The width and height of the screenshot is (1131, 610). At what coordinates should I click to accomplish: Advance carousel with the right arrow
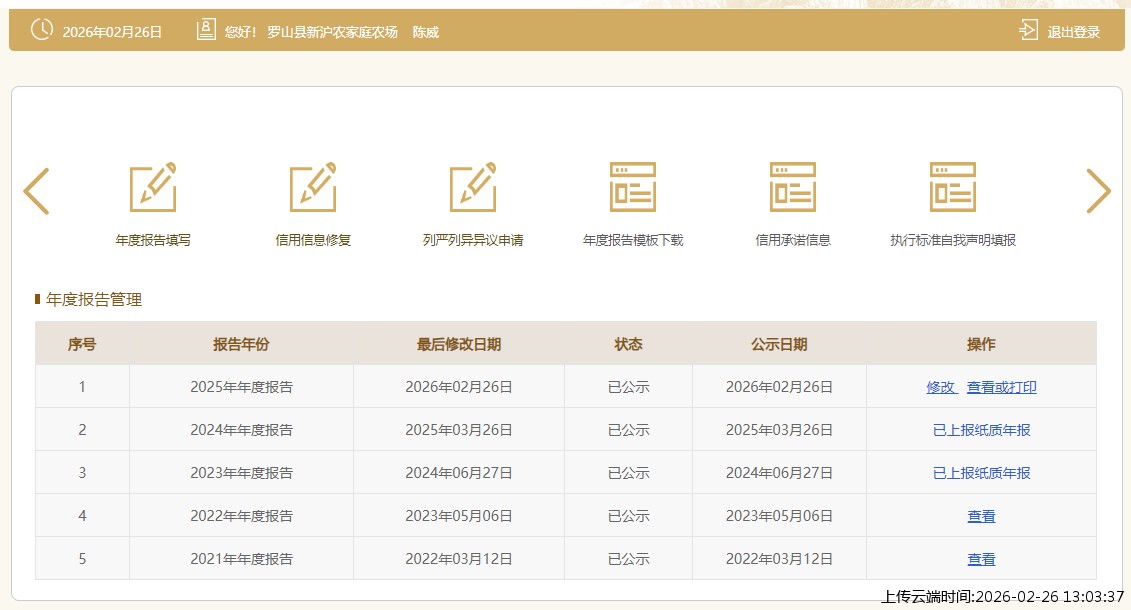pyautogui.click(x=1098, y=190)
